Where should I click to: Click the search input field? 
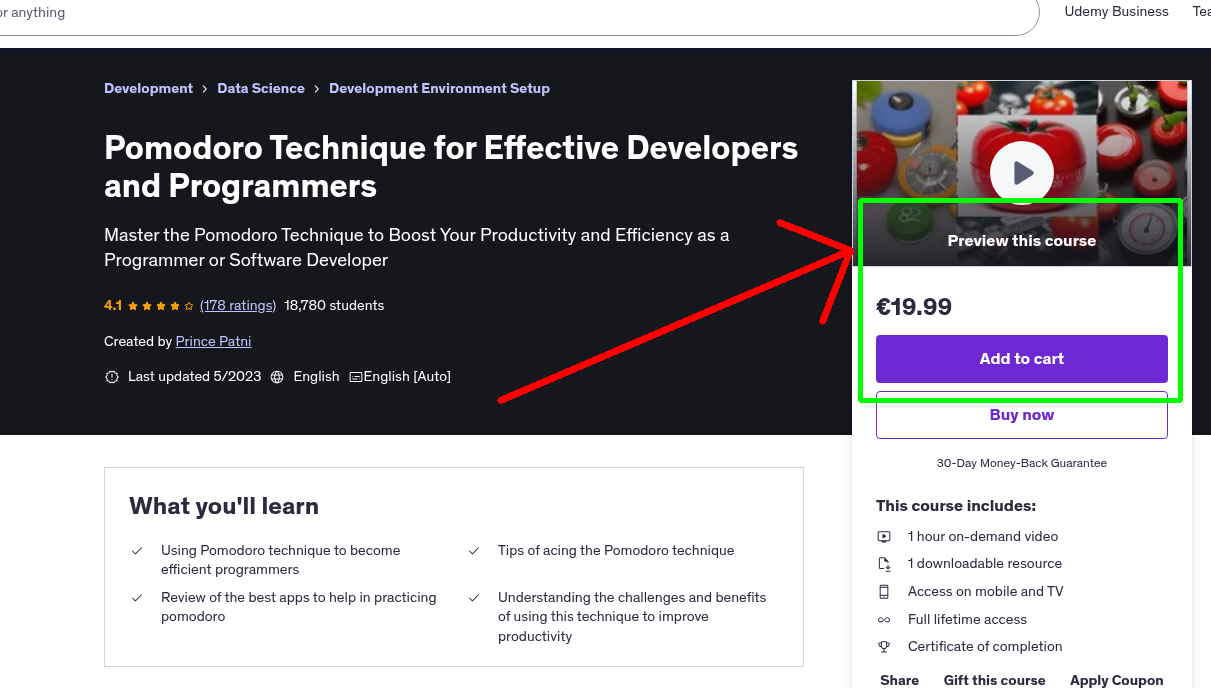point(500,14)
